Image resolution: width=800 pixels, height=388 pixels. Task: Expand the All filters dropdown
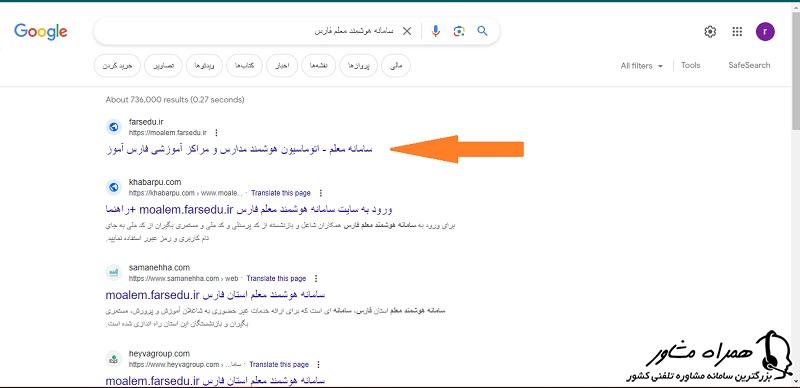(x=642, y=65)
